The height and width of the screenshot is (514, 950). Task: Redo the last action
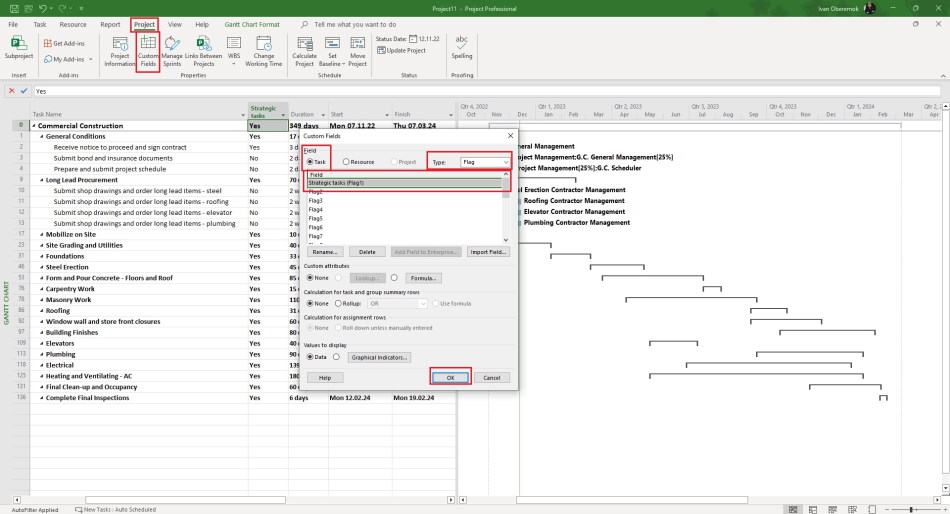(62, 8)
